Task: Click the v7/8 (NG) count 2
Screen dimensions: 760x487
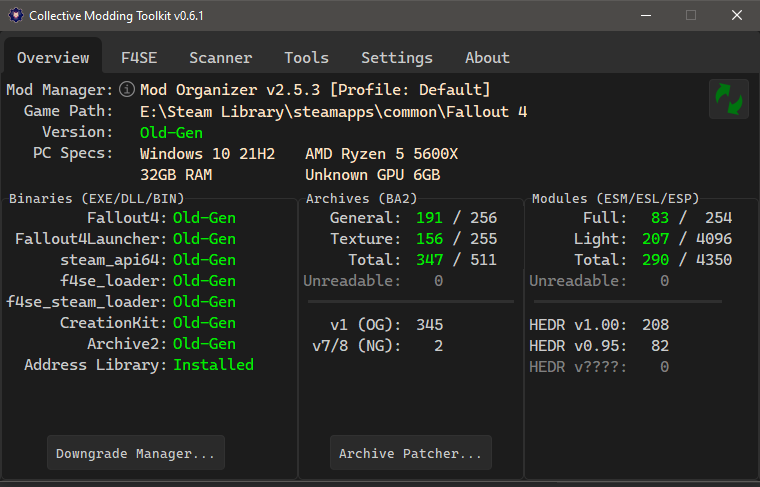Action: [438, 346]
